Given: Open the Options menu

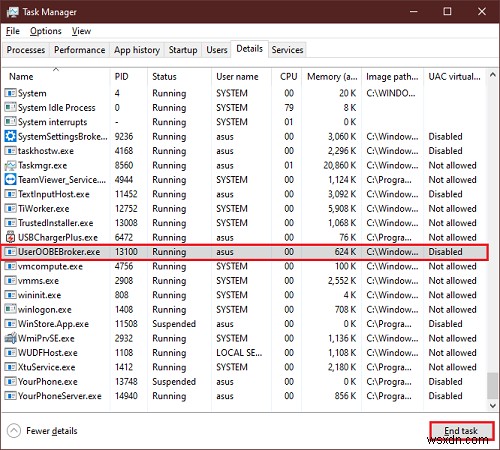Looking at the screenshot, I should click(x=46, y=31).
